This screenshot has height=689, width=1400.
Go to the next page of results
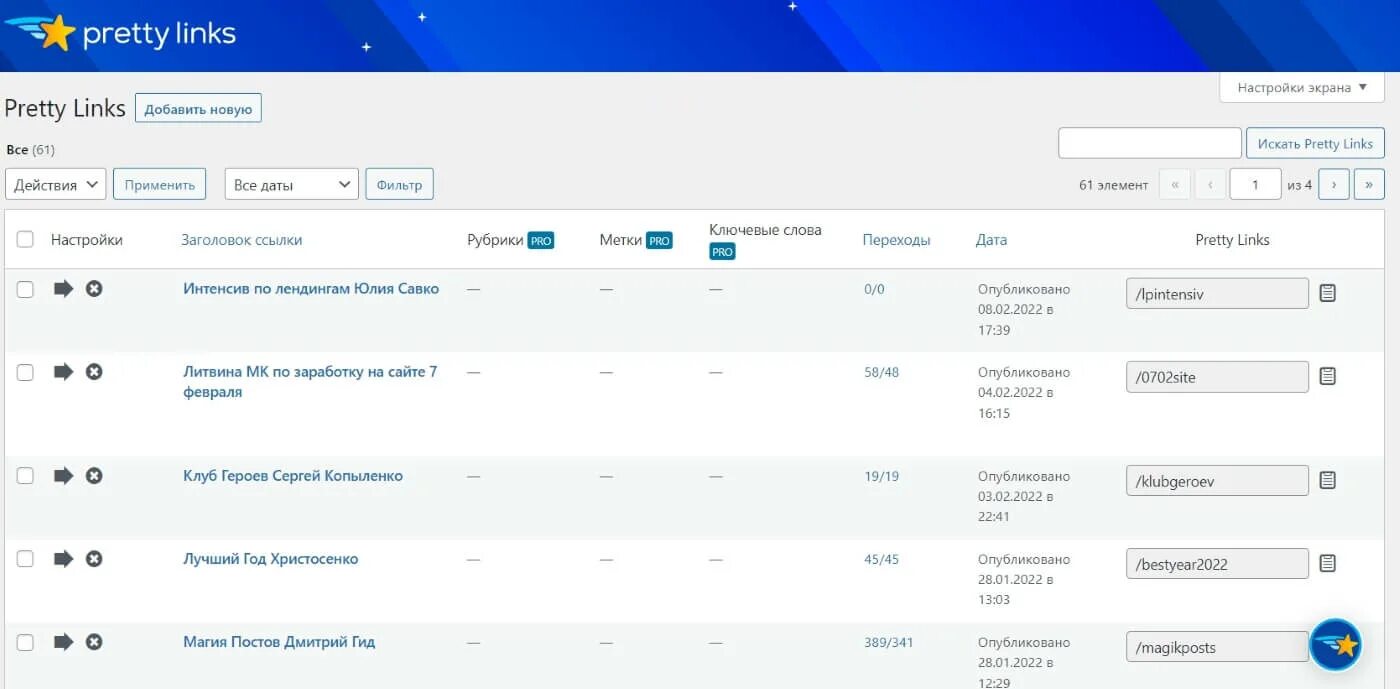click(x=1334, y=184)
